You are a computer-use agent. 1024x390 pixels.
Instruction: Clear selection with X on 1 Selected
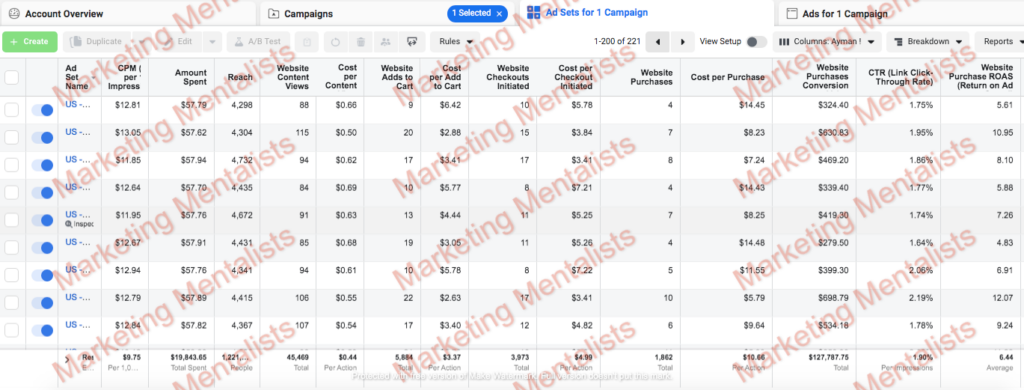(x=500, y=13)
